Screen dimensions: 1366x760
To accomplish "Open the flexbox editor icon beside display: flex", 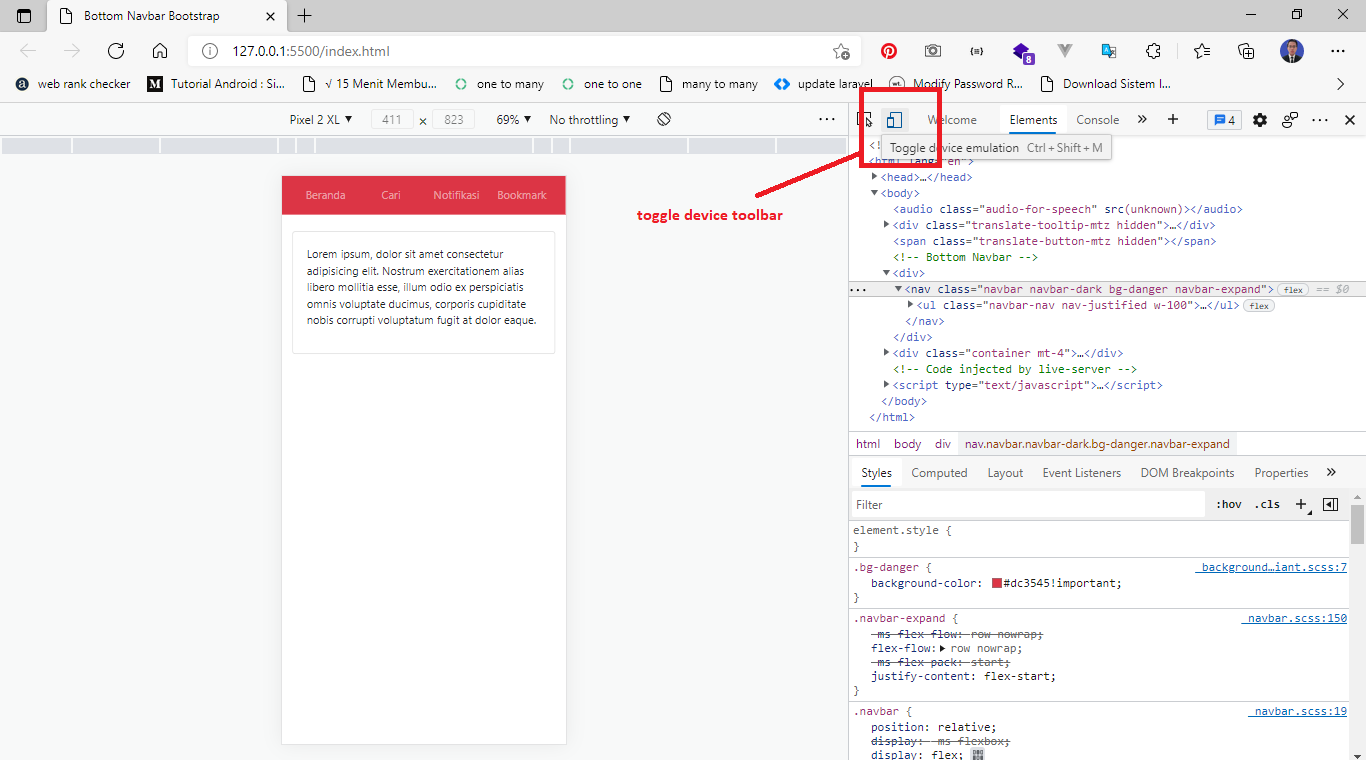I will (978, 755).
